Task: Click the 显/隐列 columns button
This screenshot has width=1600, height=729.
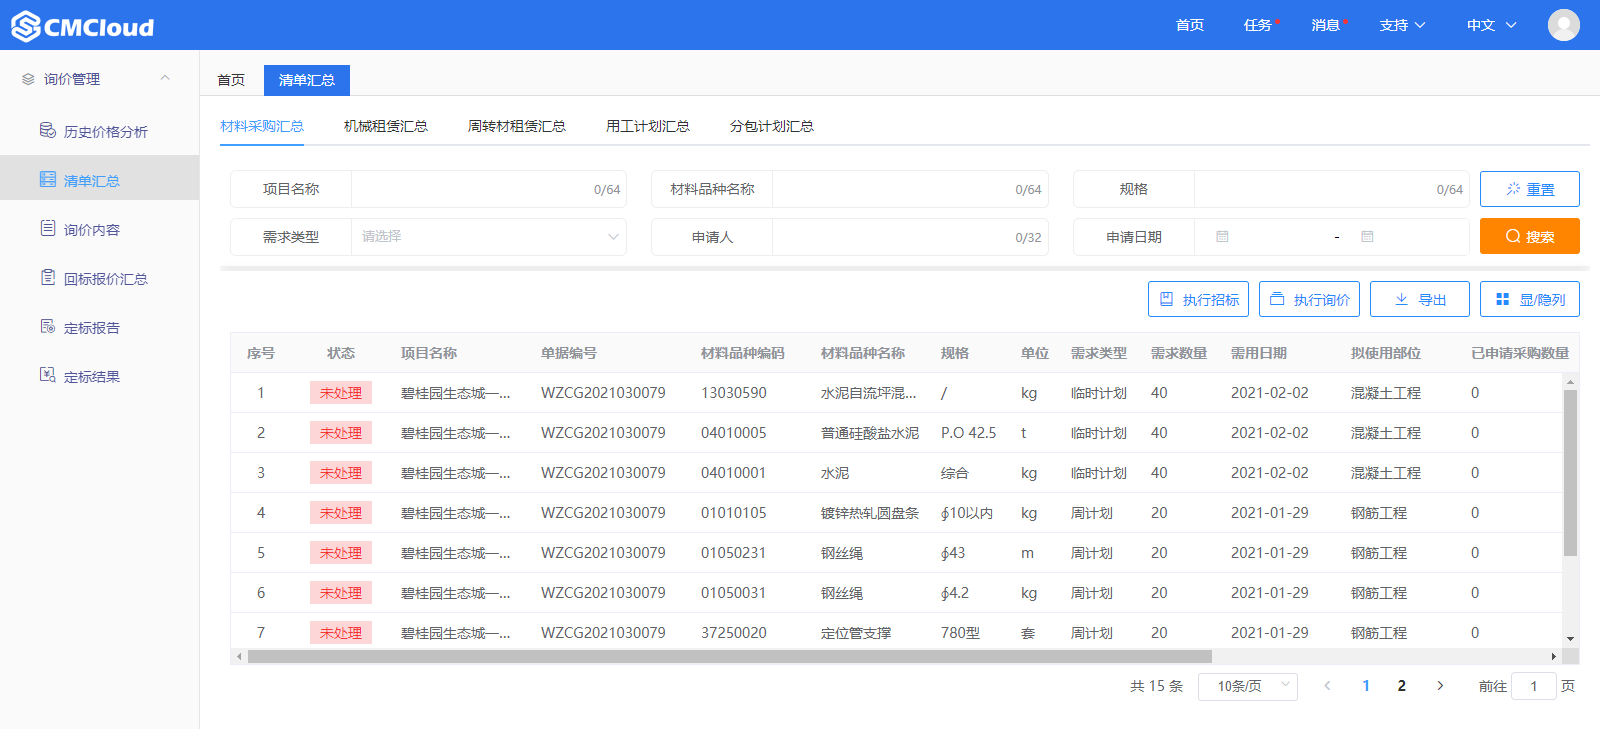Action: click(x=1530, y=299)
